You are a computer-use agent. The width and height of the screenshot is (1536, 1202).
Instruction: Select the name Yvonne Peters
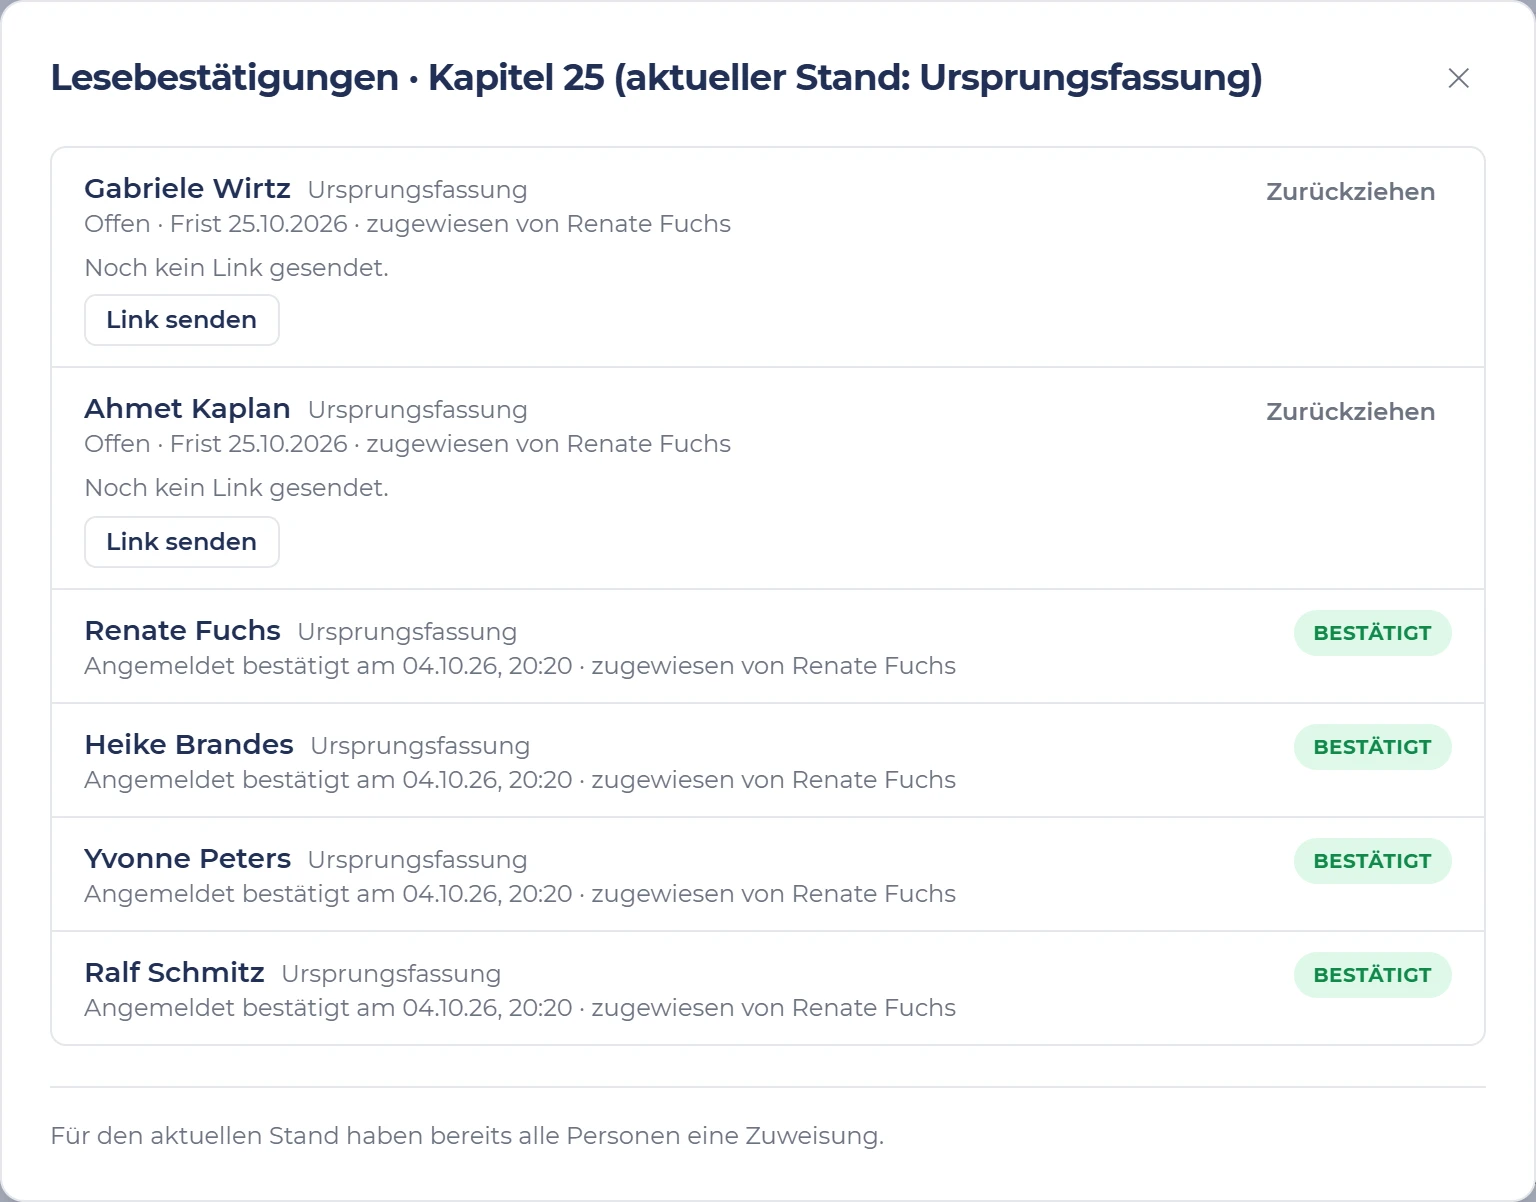tap(187, 858)
